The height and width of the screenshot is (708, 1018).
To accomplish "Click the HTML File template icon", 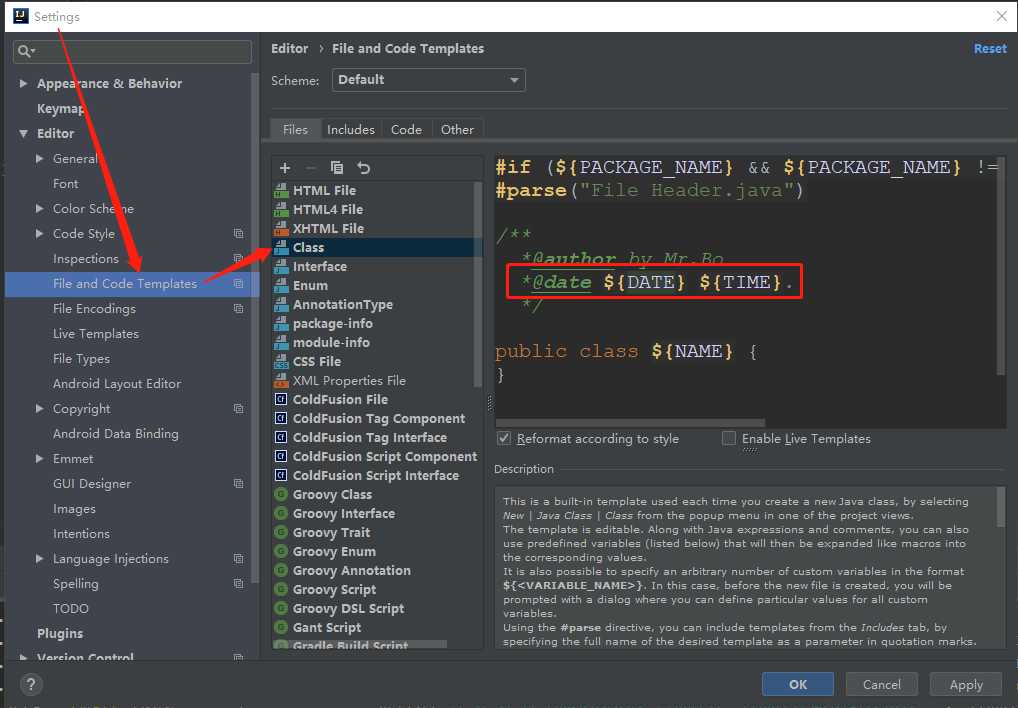I will click(x=281, y=190).
